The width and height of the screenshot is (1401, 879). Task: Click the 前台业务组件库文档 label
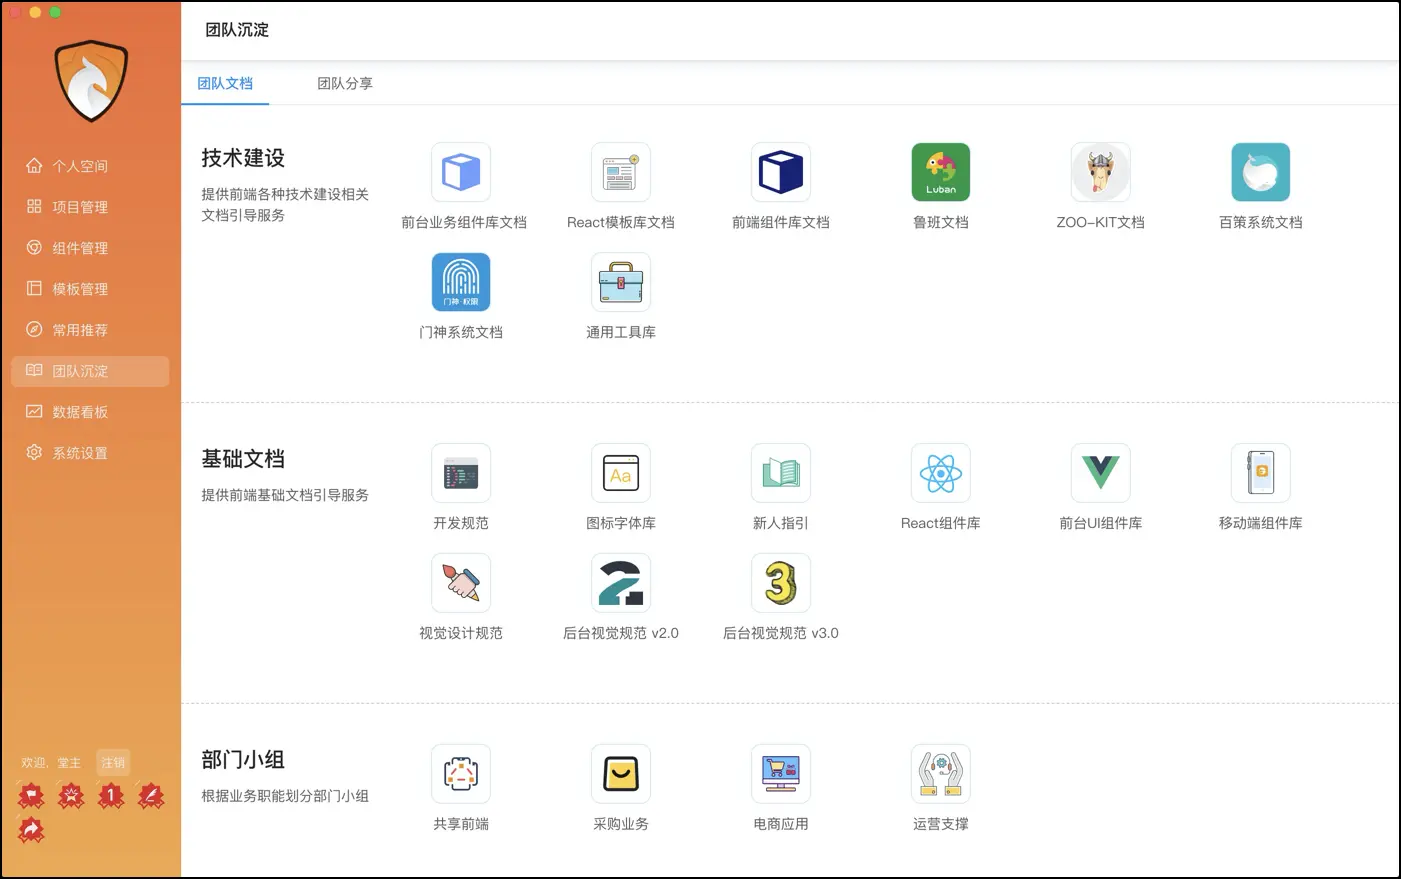pyautogui.click(x=464, y=223)
